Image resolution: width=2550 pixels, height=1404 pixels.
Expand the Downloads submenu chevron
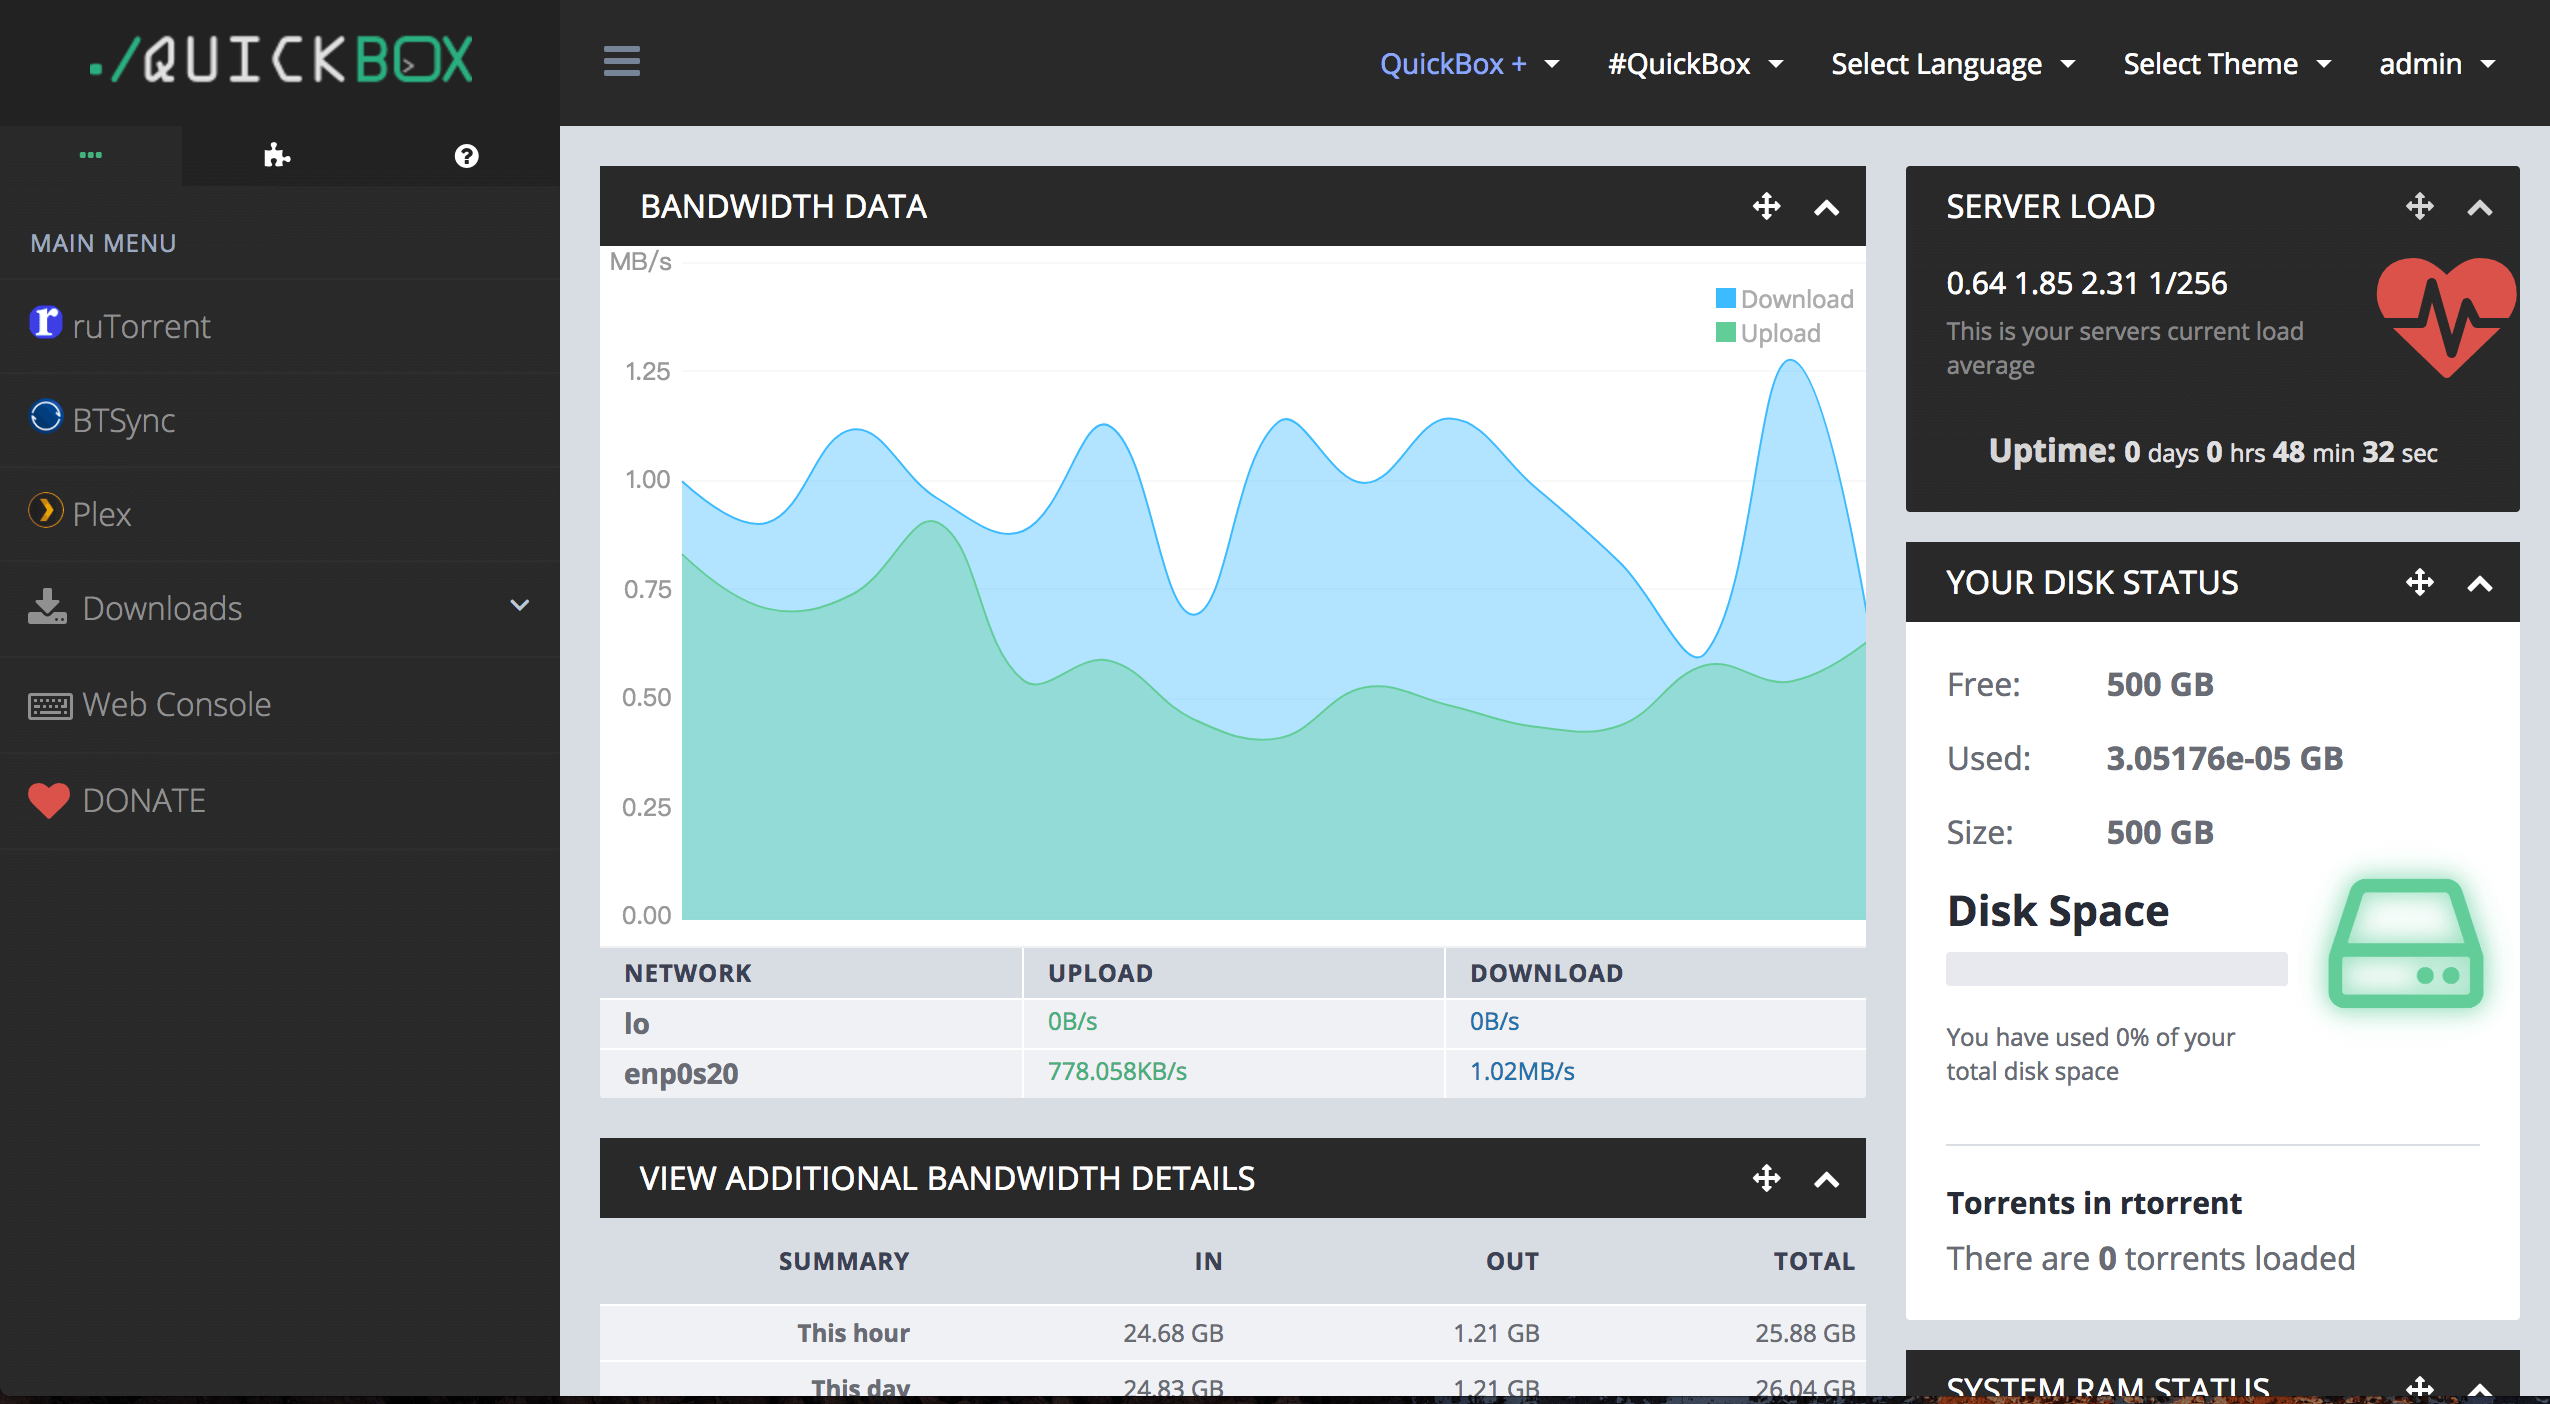pyautogui.click(x=519, y=606)
